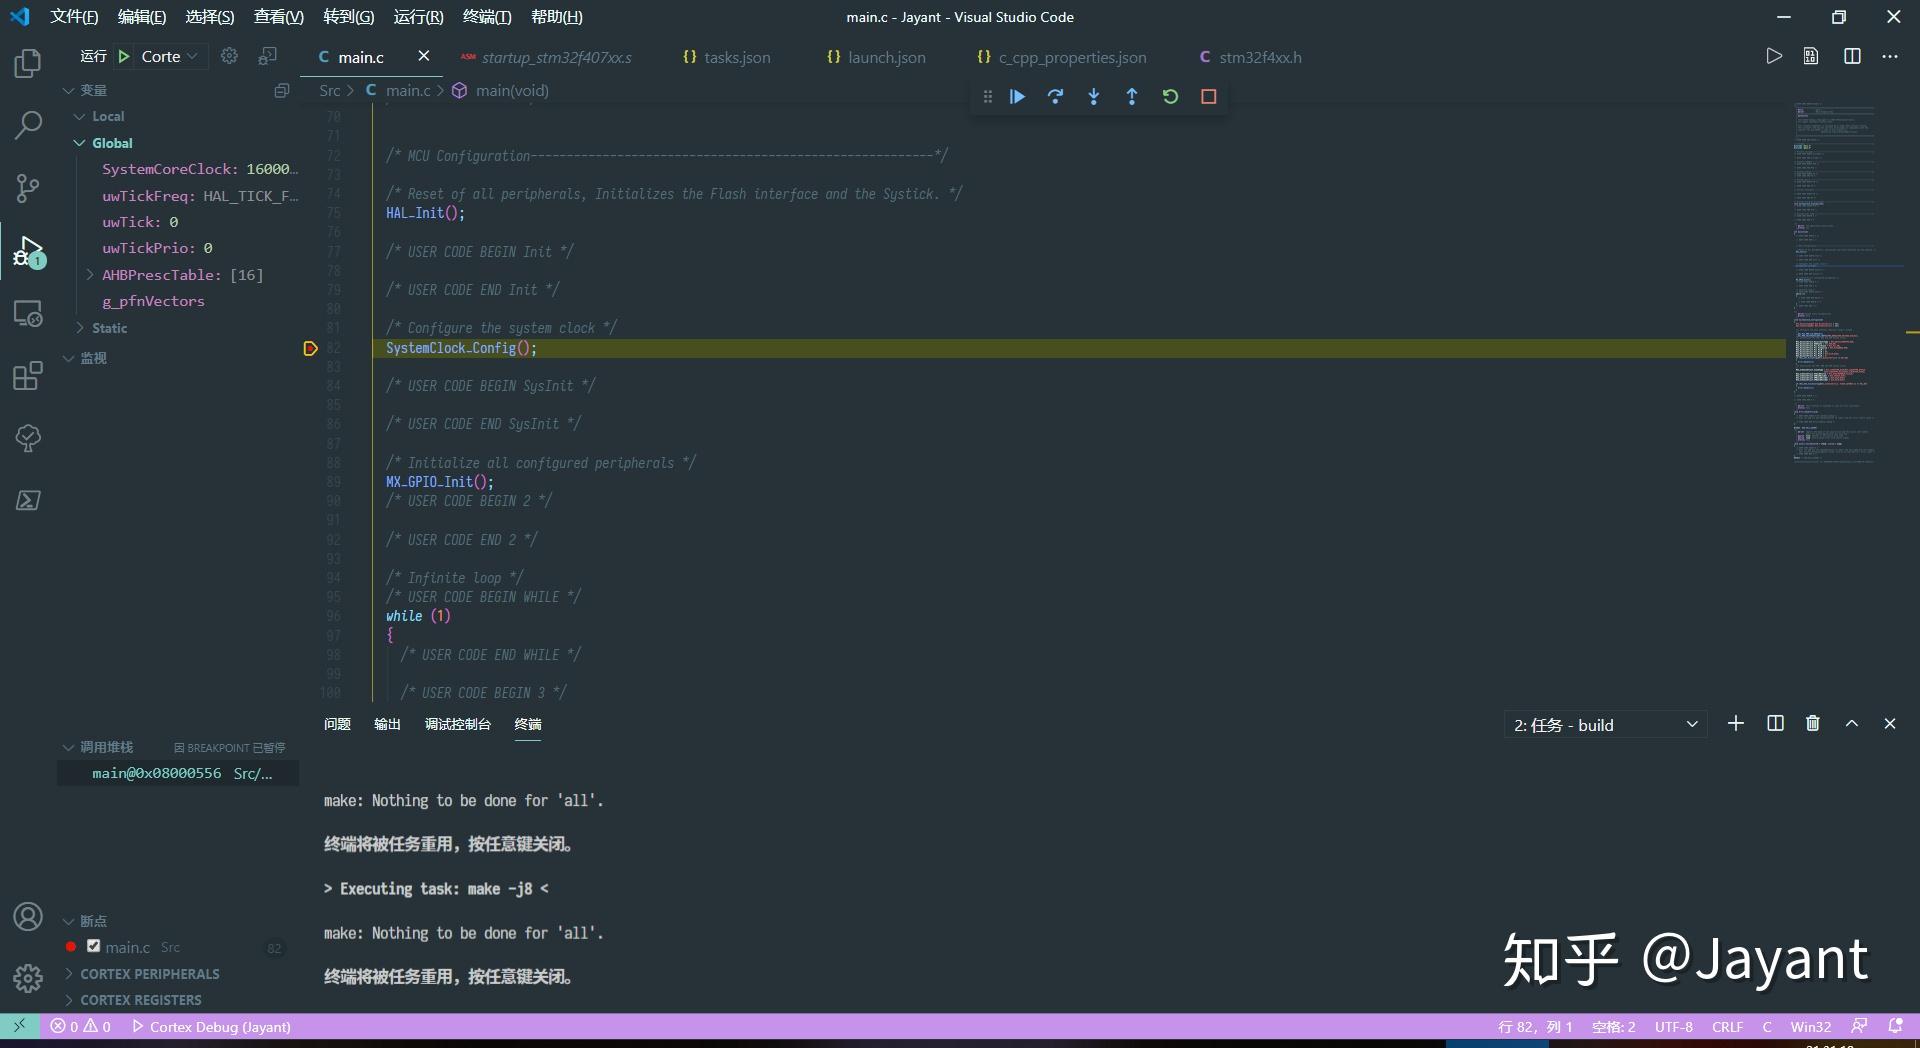Maximize the panel size with the up chevron
The height and width of the screenshot is (1048, 1920).
pyautogui.click(x=1852, y=724)
